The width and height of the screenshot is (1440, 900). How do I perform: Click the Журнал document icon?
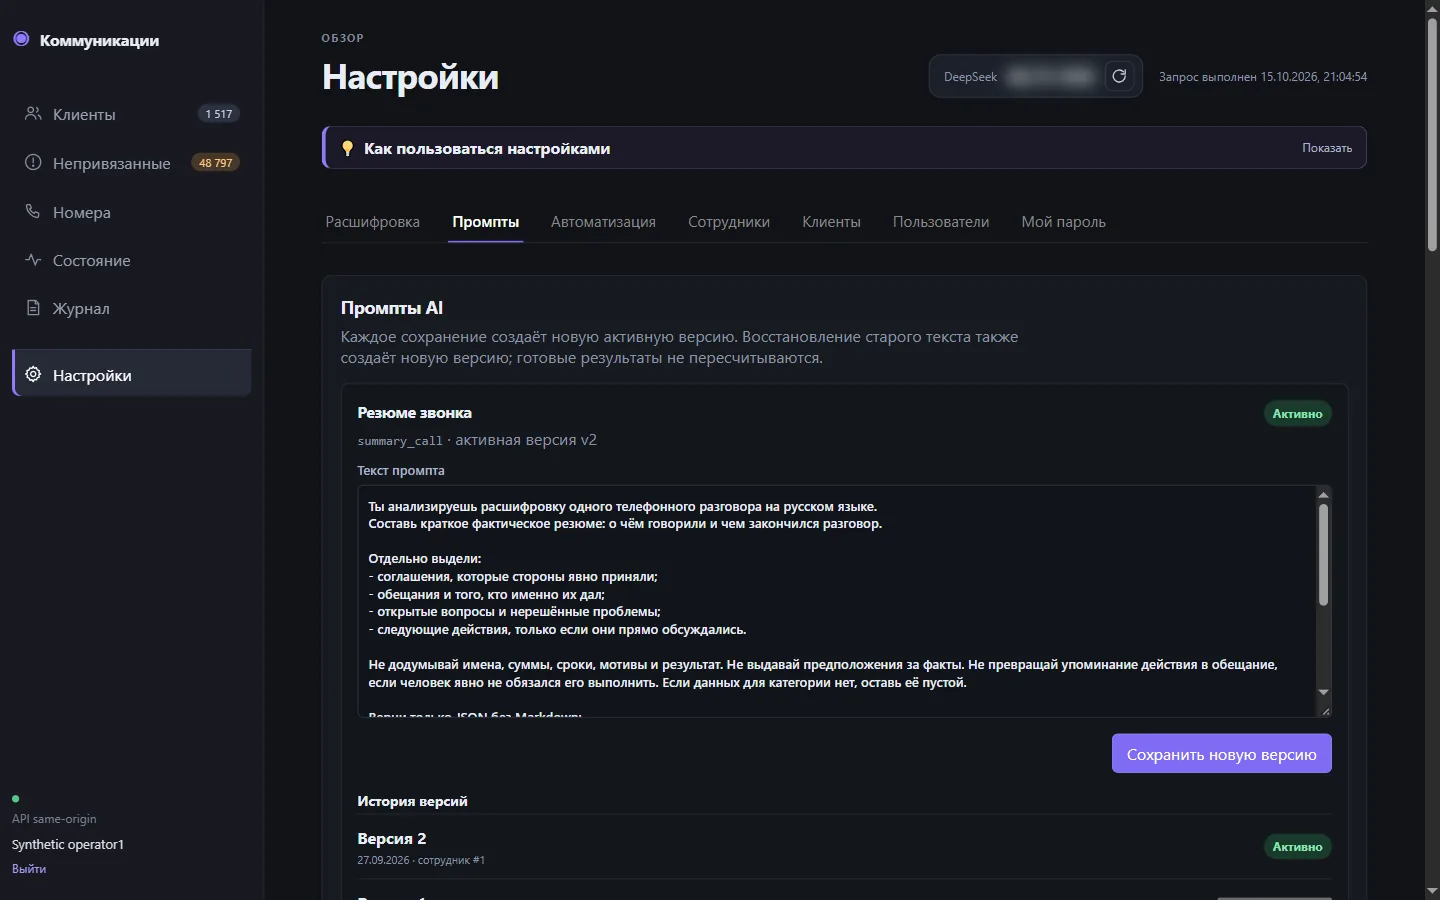pos(33,308)
